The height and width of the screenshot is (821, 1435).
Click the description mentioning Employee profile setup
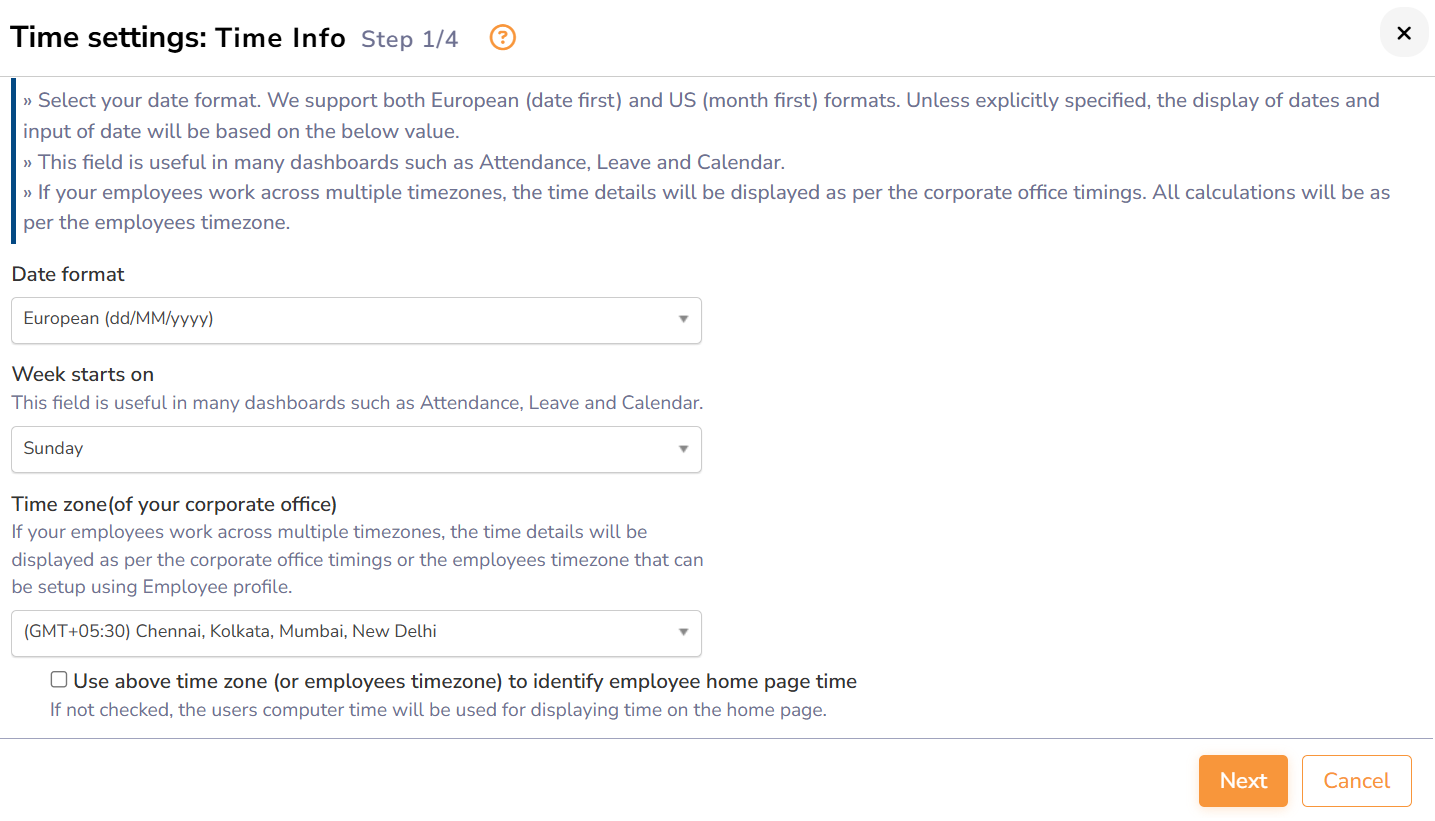[x=357, y=559]
